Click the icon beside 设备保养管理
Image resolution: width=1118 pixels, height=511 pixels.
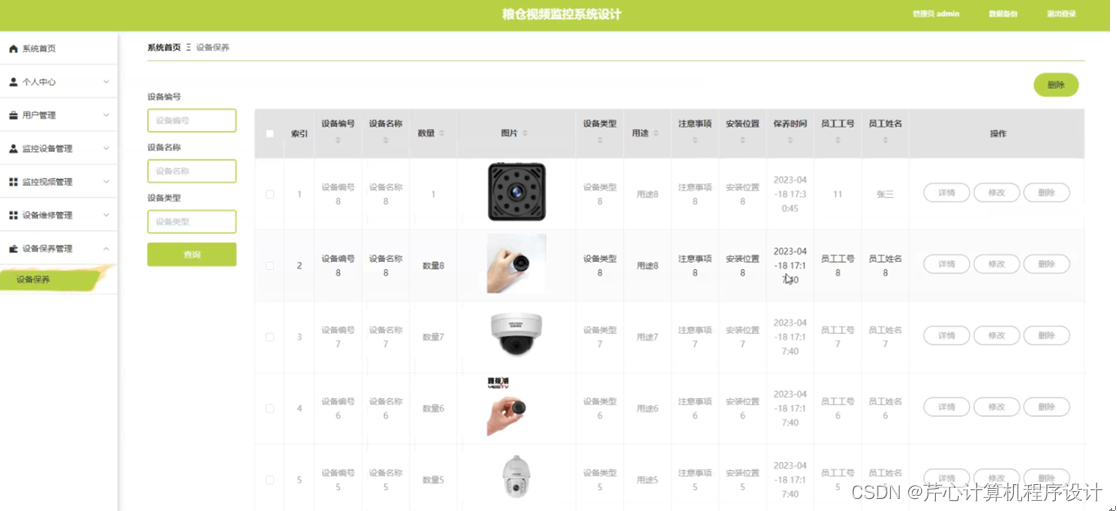coord(13,249)
